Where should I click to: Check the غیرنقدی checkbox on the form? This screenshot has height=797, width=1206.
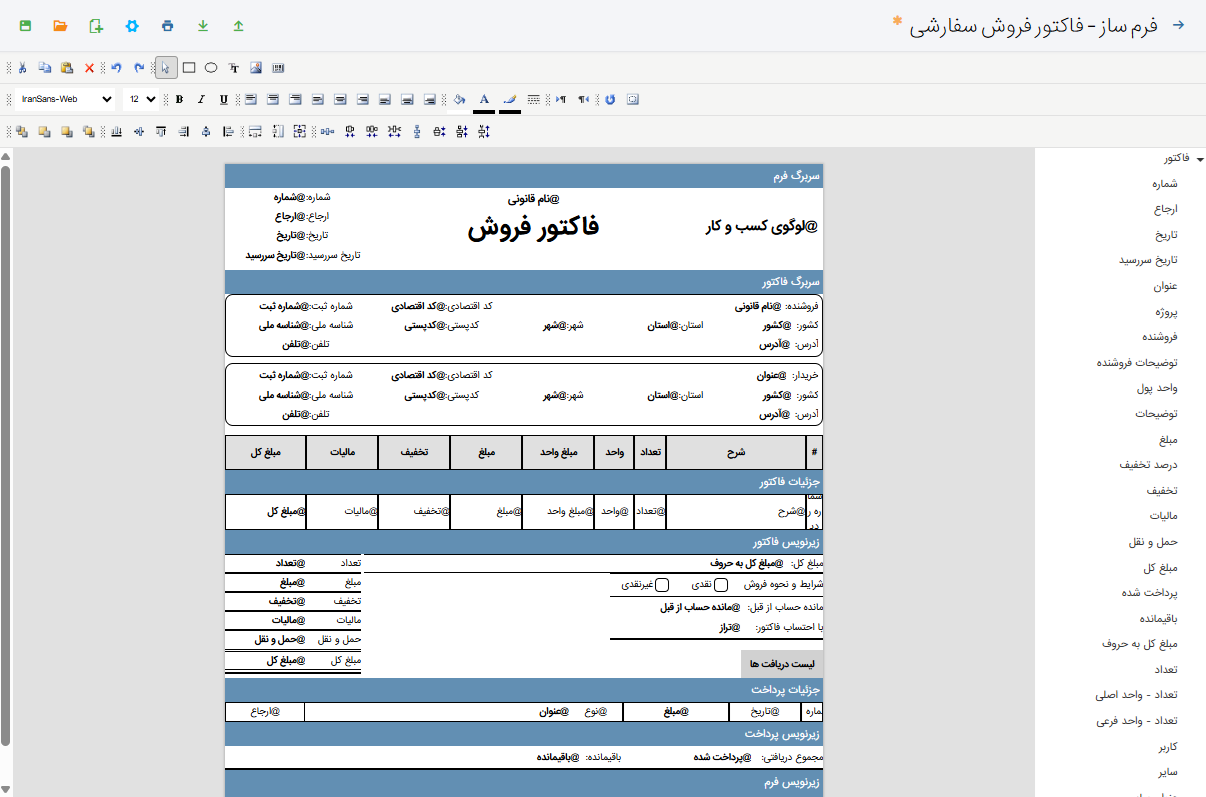[661, 585]
